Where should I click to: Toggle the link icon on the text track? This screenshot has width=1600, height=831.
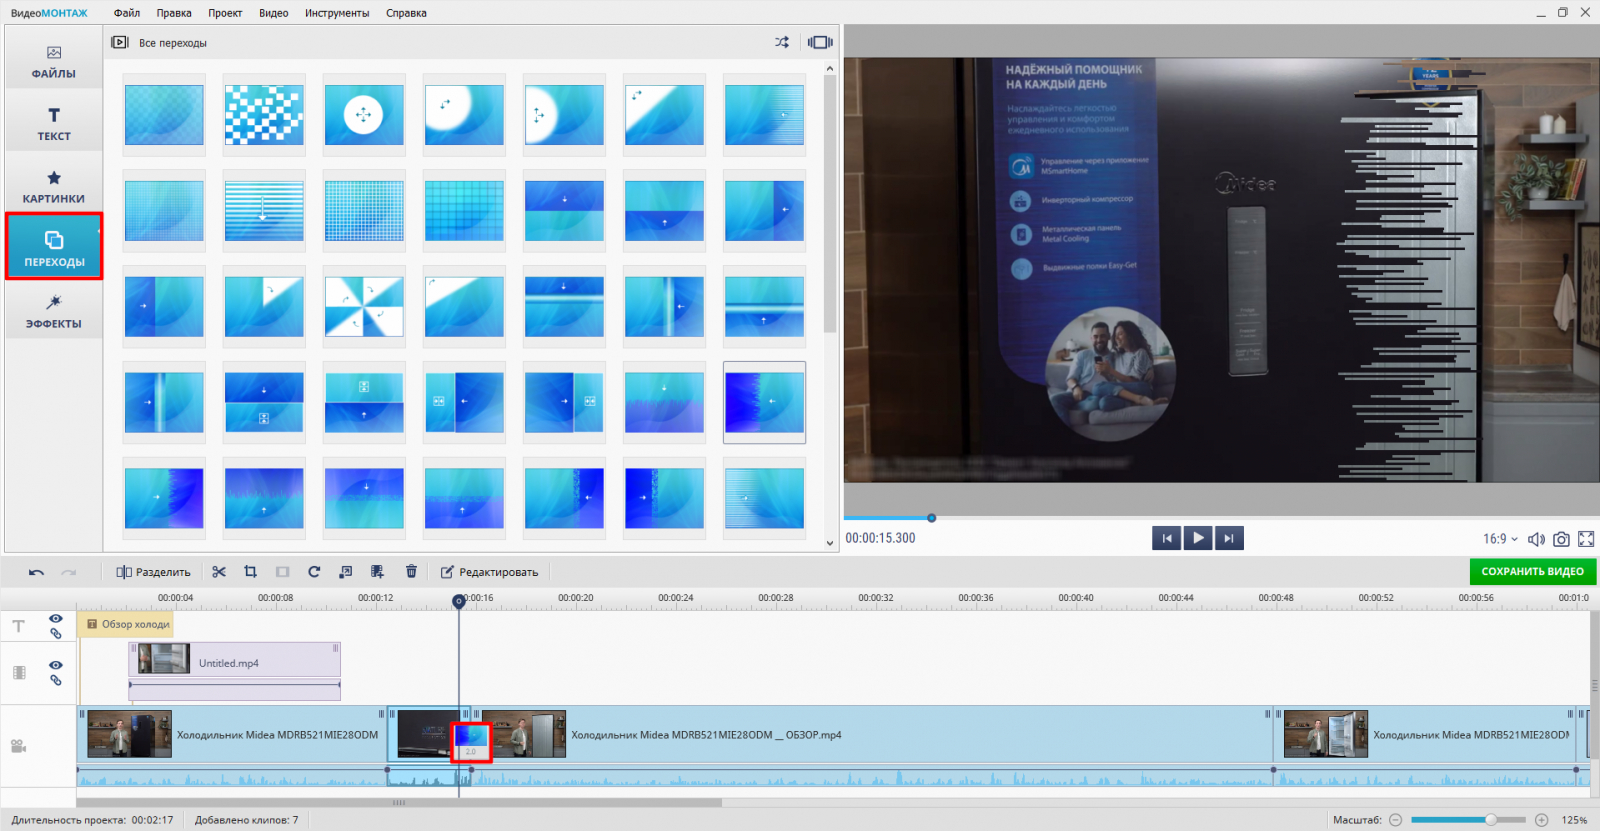tap(56, 633)
